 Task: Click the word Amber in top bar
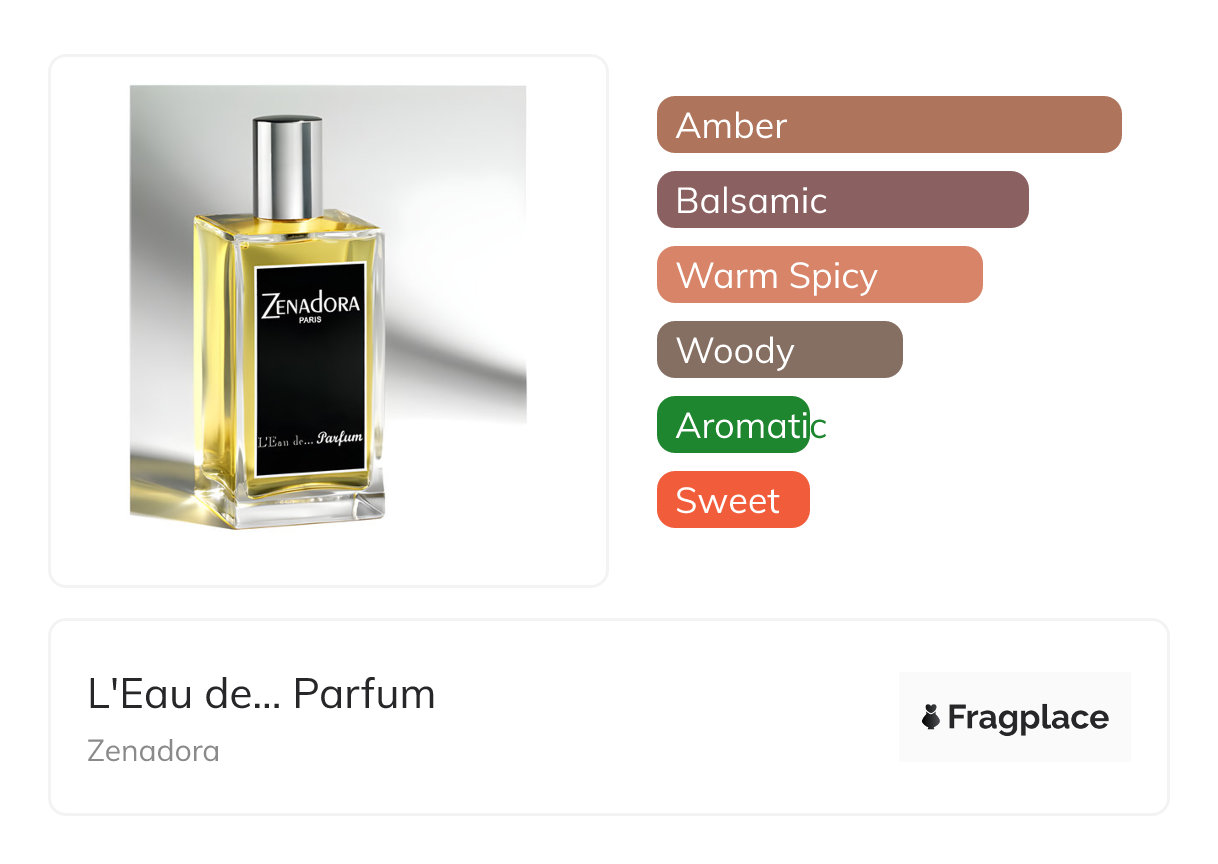pos(732,126)
